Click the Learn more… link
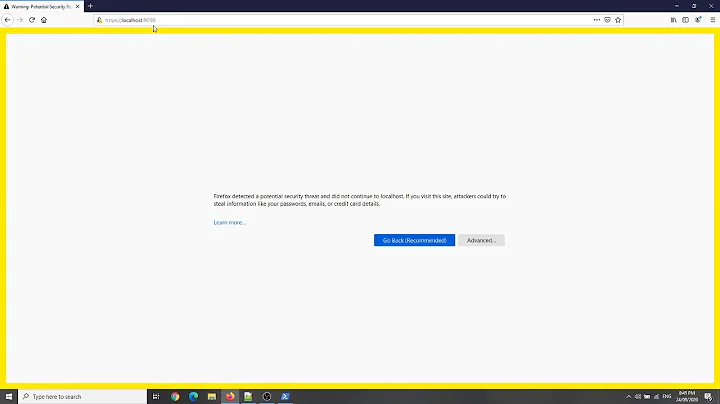 (230, 222)
